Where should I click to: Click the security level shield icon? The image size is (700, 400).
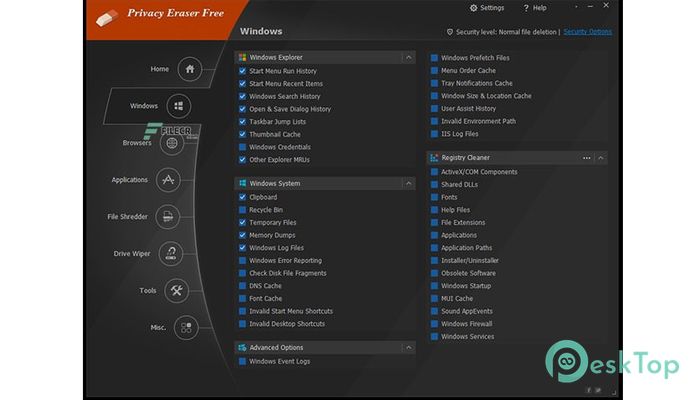click(450, 32)
